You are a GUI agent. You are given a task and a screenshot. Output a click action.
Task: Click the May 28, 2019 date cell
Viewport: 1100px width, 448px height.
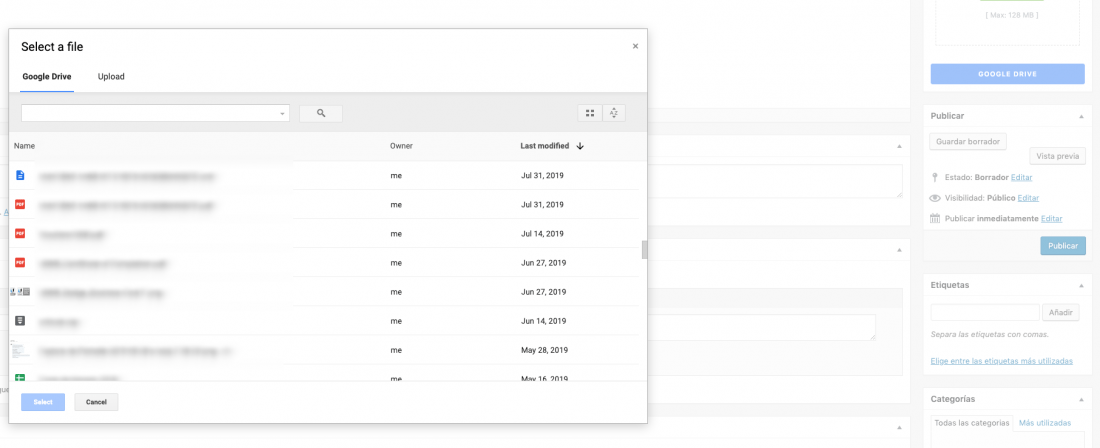pyautogui.click(x=544, y=350)
